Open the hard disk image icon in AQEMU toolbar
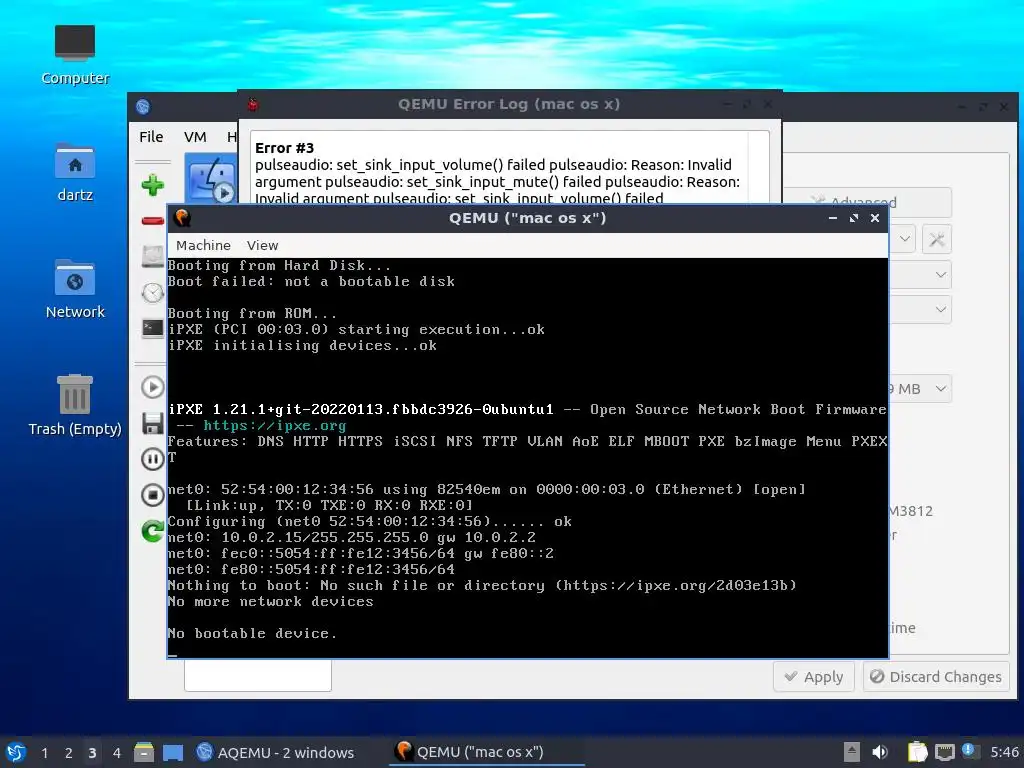The image size is (1024, 768). 153,256
